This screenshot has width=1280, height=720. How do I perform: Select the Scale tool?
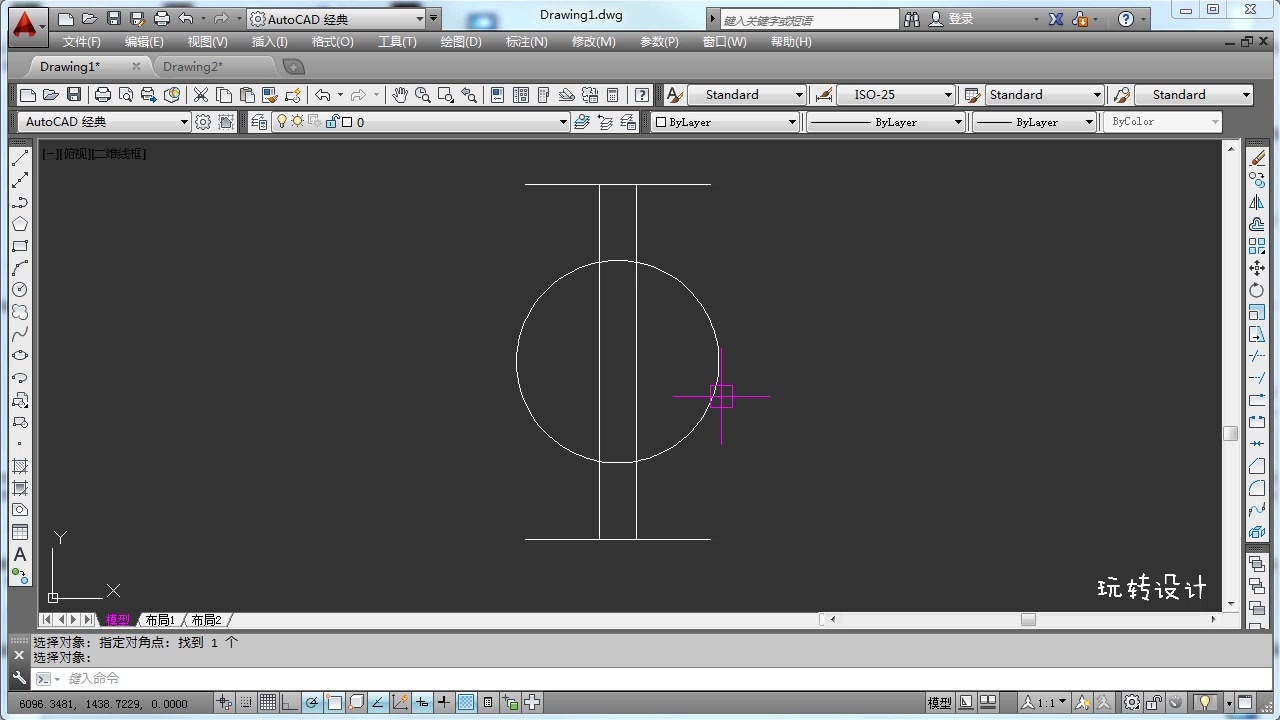pyautogui.click(x=1257, y=312)
